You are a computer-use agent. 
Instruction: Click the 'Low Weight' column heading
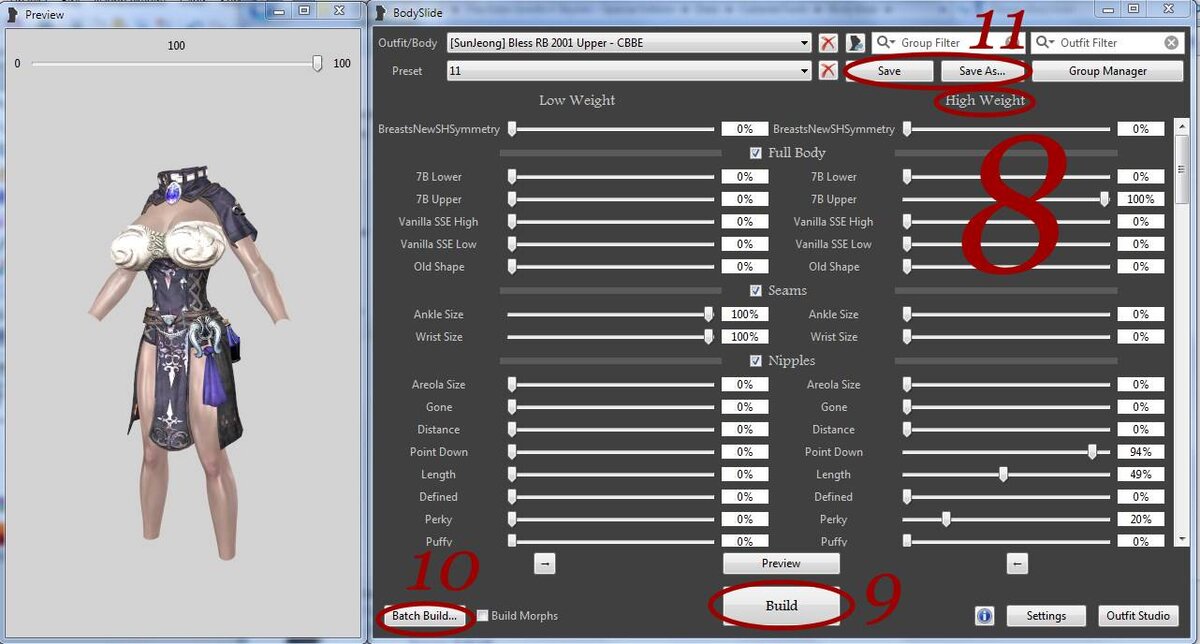577,100
